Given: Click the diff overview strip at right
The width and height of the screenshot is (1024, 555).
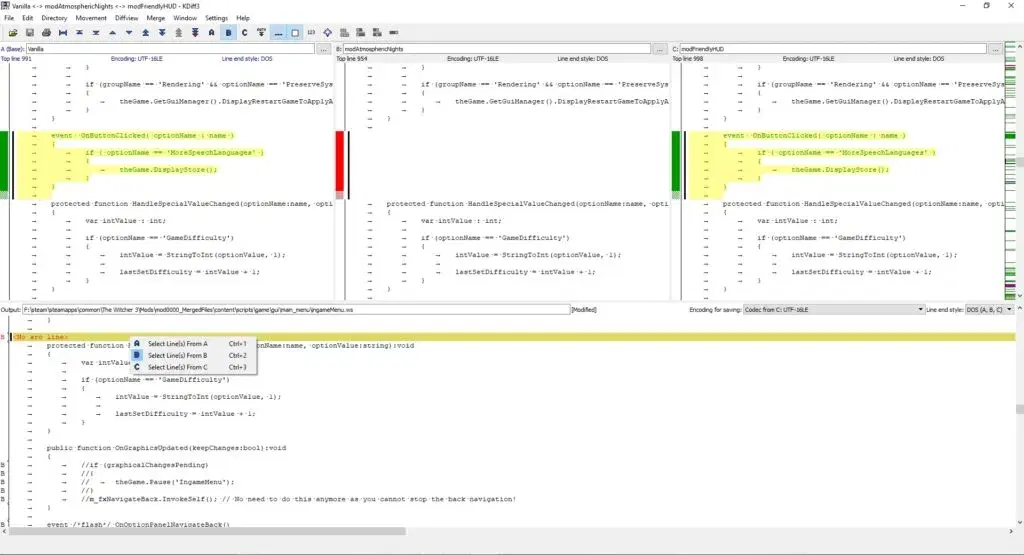Looking at the screenshot, I should click(x=1010, y=170).
